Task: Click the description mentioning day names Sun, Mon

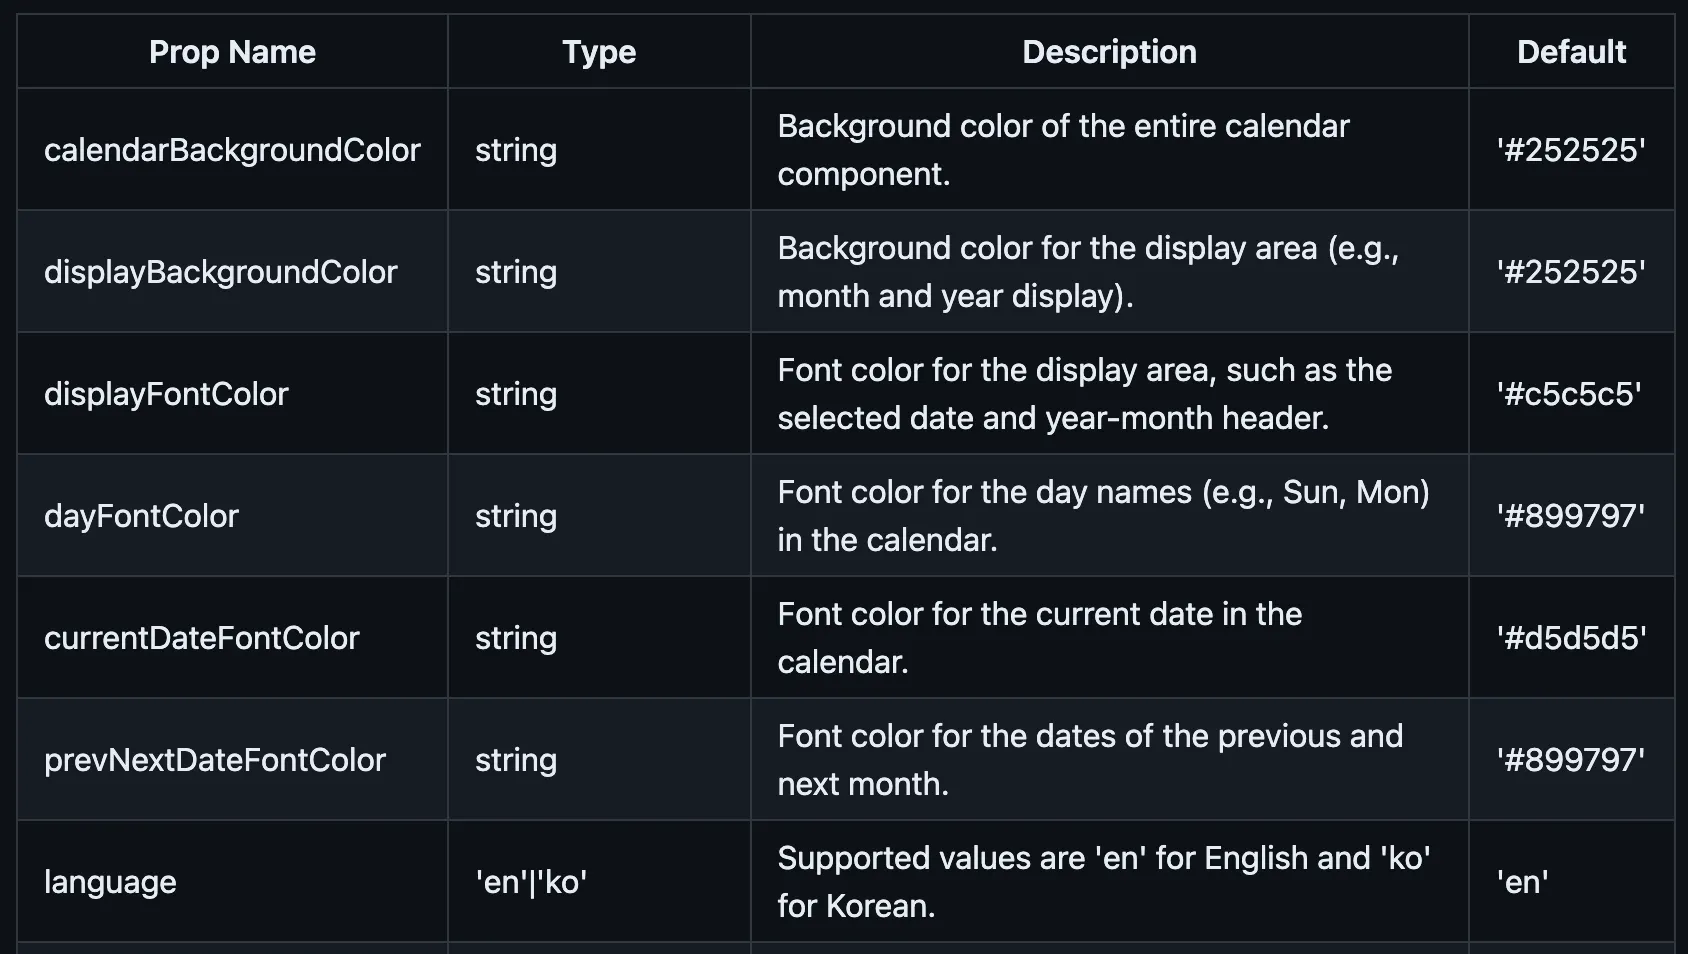Action: pyautogui.click(x=1103, y=516)
